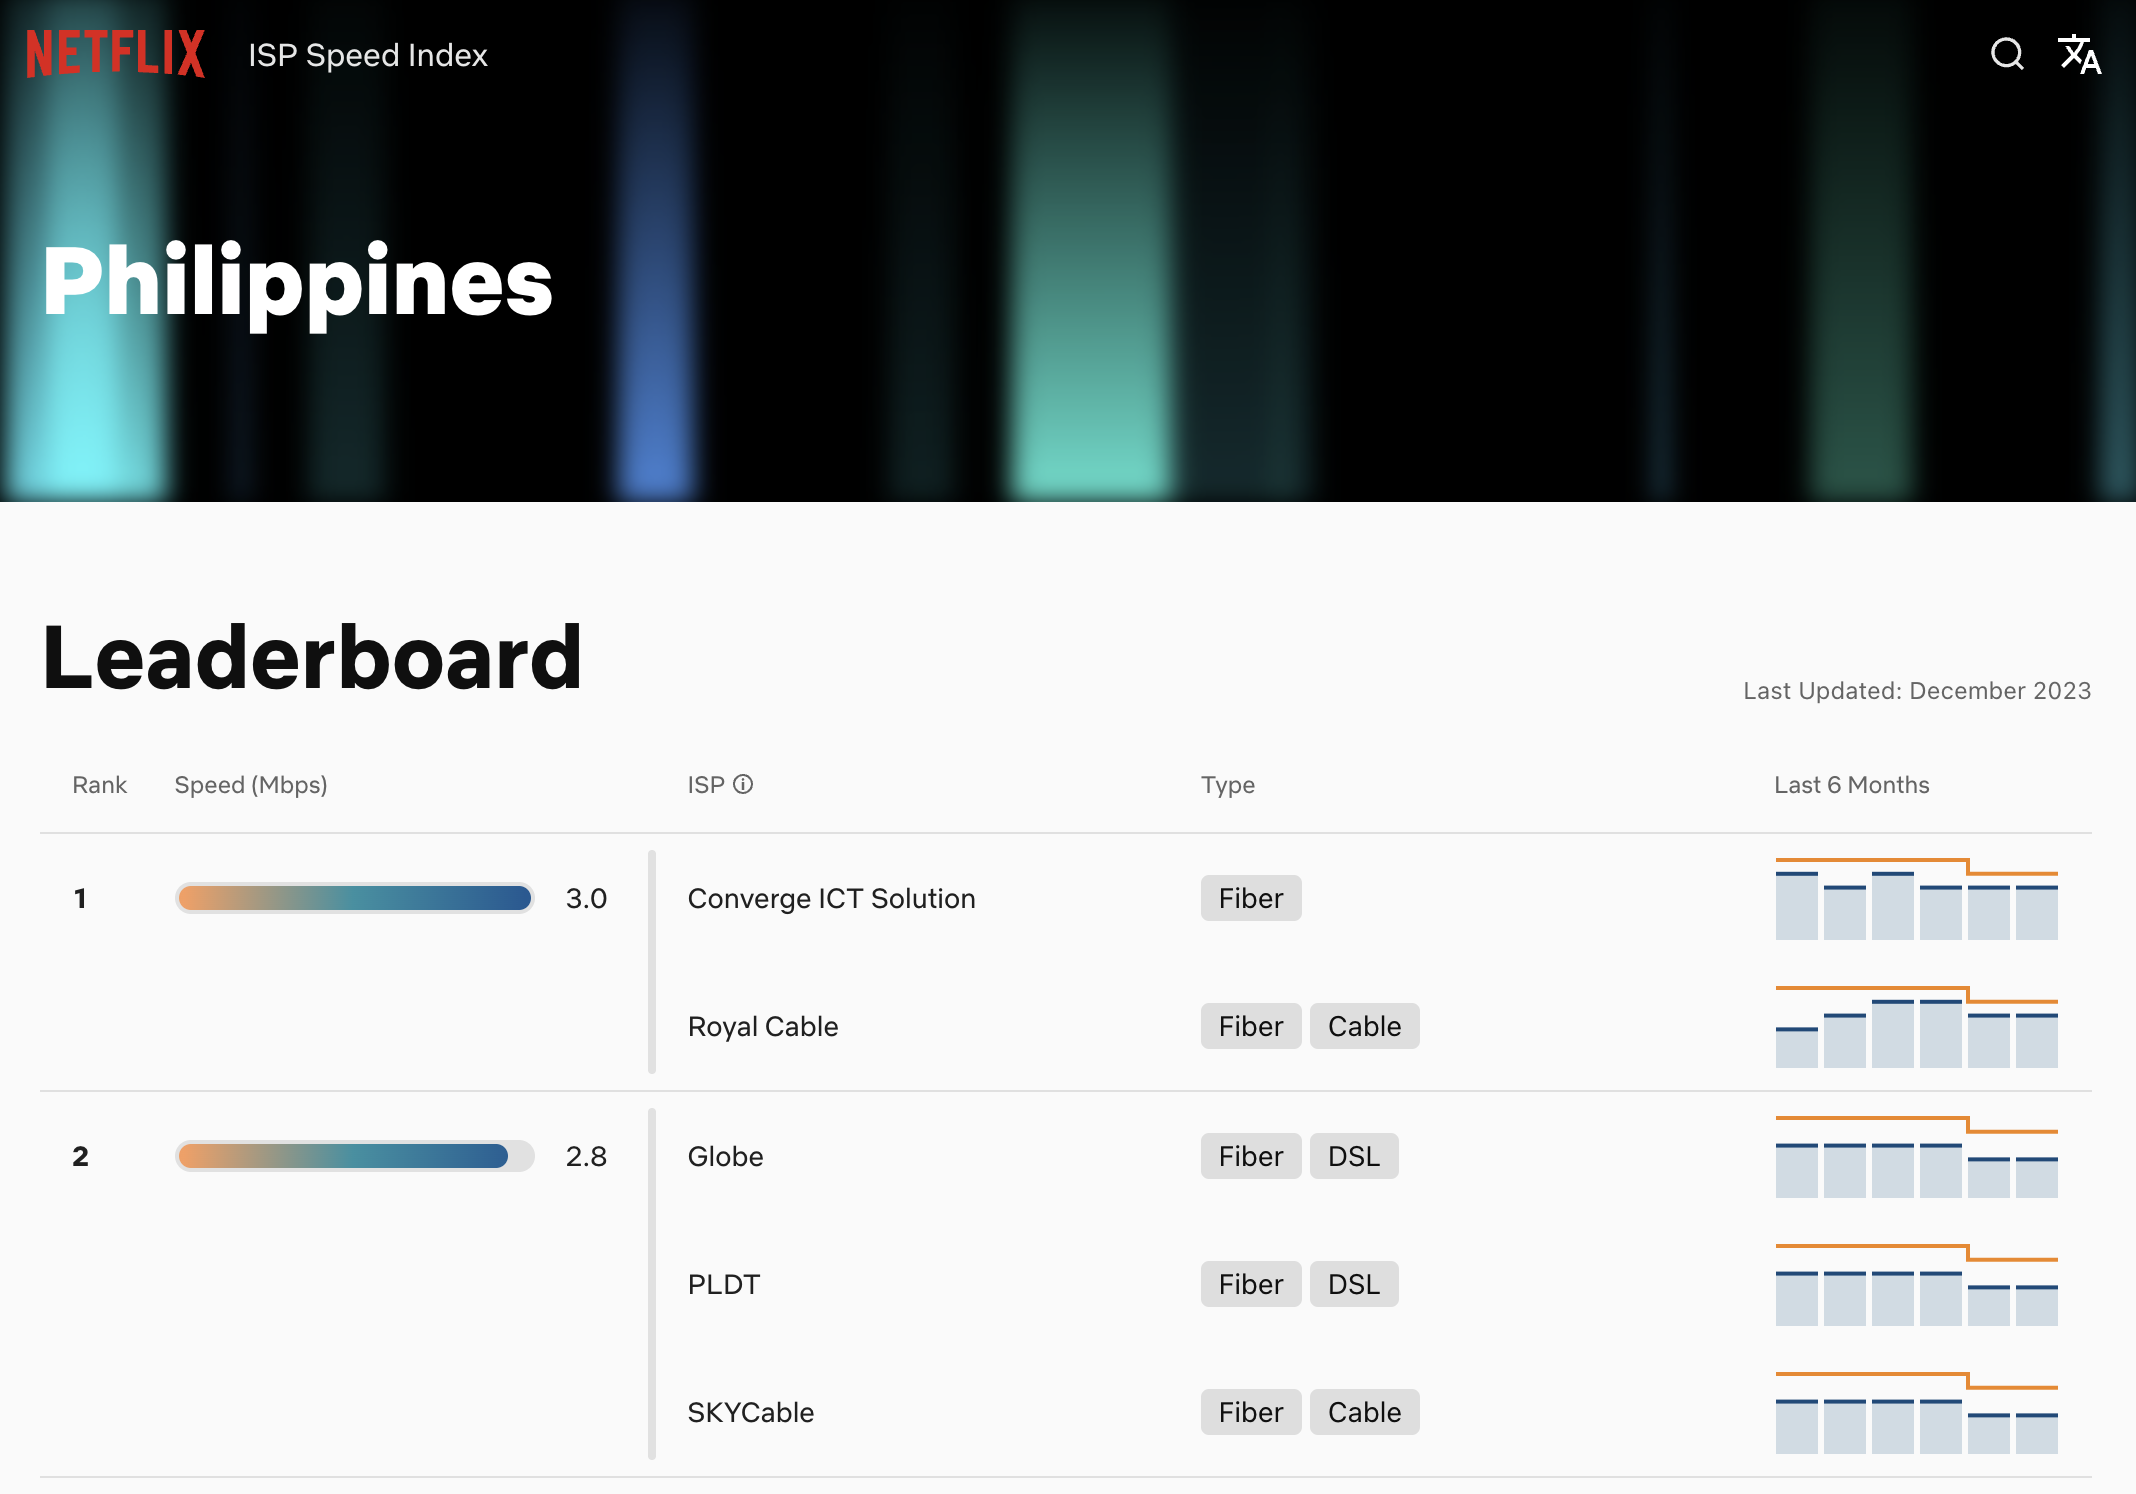2136x1494 pixels.
Task: Open the Royal Cable ISP page
Action: [762, 1026]
